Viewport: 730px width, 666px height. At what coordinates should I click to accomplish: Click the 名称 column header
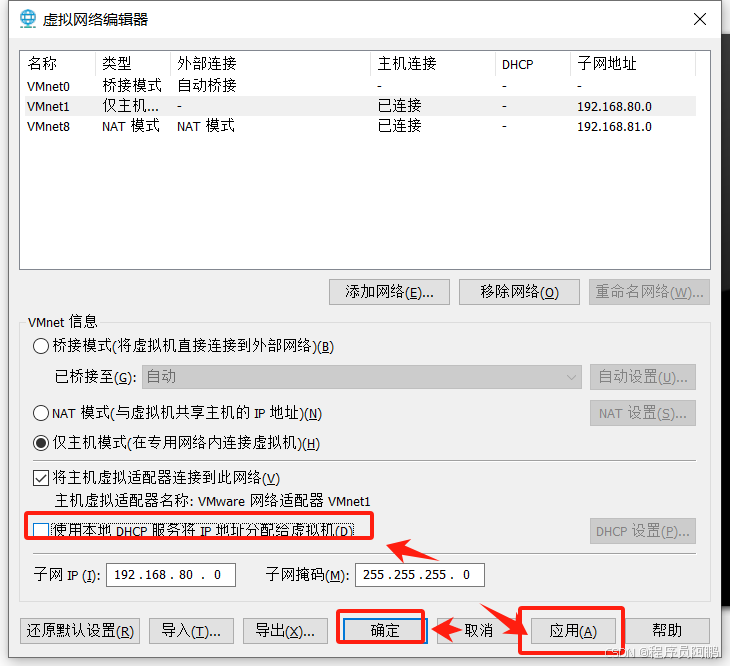[x=59, y=63]
